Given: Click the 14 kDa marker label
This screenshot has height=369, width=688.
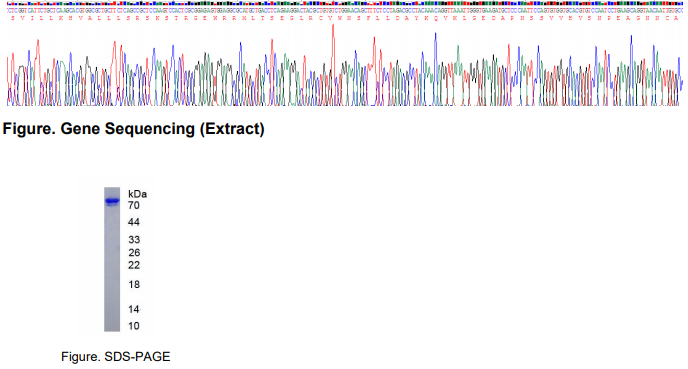Looking at the screenshot, I should [134, 309].
